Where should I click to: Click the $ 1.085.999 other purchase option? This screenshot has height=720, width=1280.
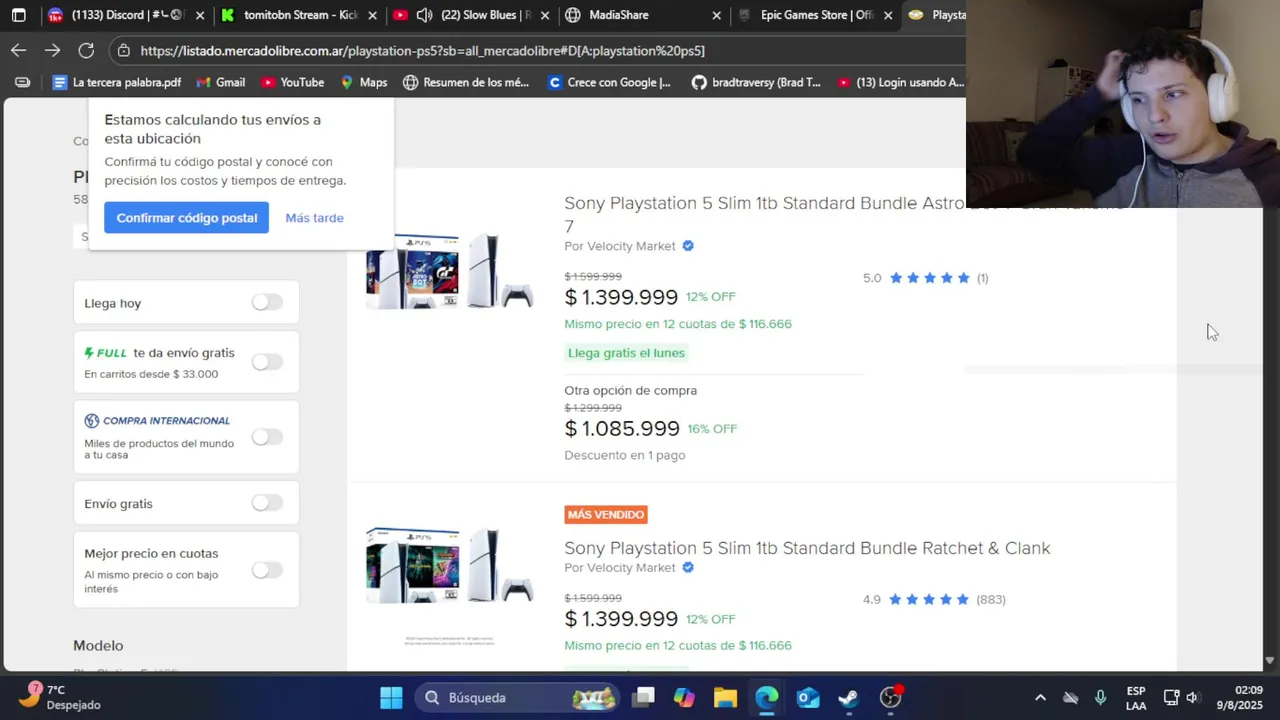pos(622,428)
